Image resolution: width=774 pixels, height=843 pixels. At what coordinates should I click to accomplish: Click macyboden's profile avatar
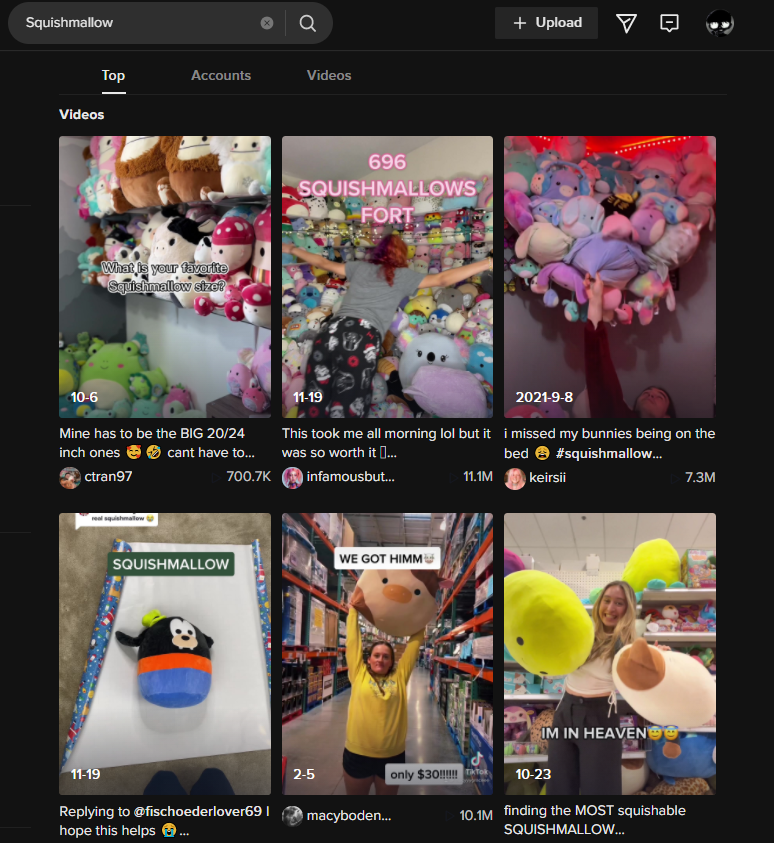[x=293, y=816]
